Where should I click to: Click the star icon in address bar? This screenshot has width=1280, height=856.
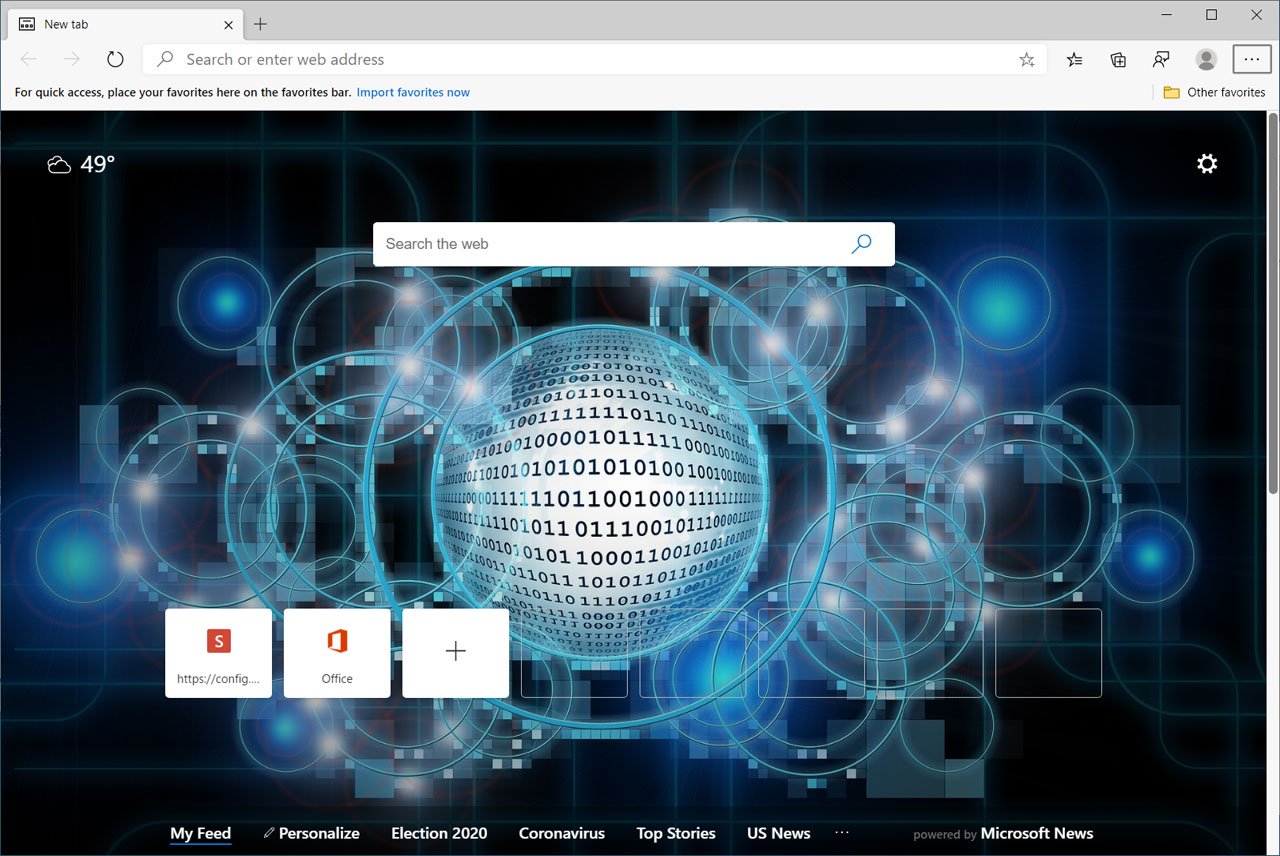pos(1026,60)
